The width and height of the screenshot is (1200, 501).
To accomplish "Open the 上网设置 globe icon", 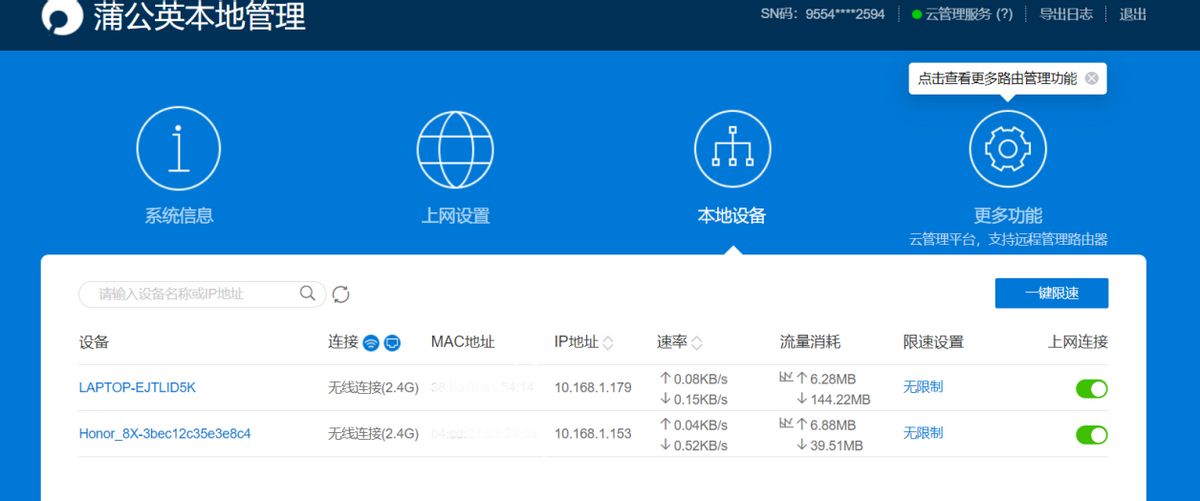I will click(455, 148).
